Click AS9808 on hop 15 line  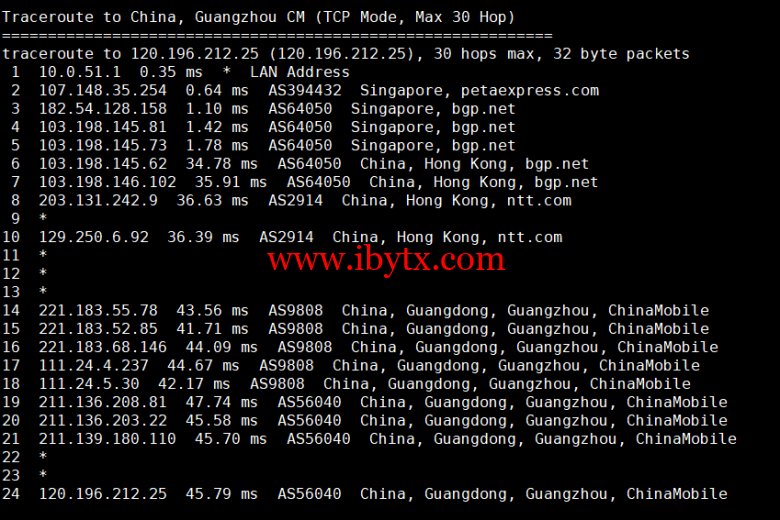(x=295, y=329)
